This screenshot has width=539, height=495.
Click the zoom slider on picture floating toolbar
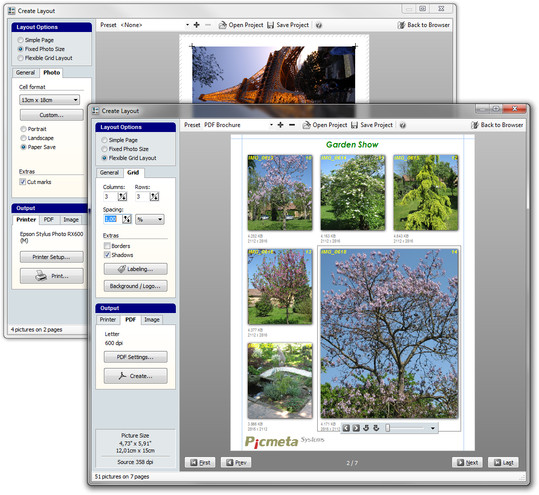pyautogui.click(x=406, y=428)
